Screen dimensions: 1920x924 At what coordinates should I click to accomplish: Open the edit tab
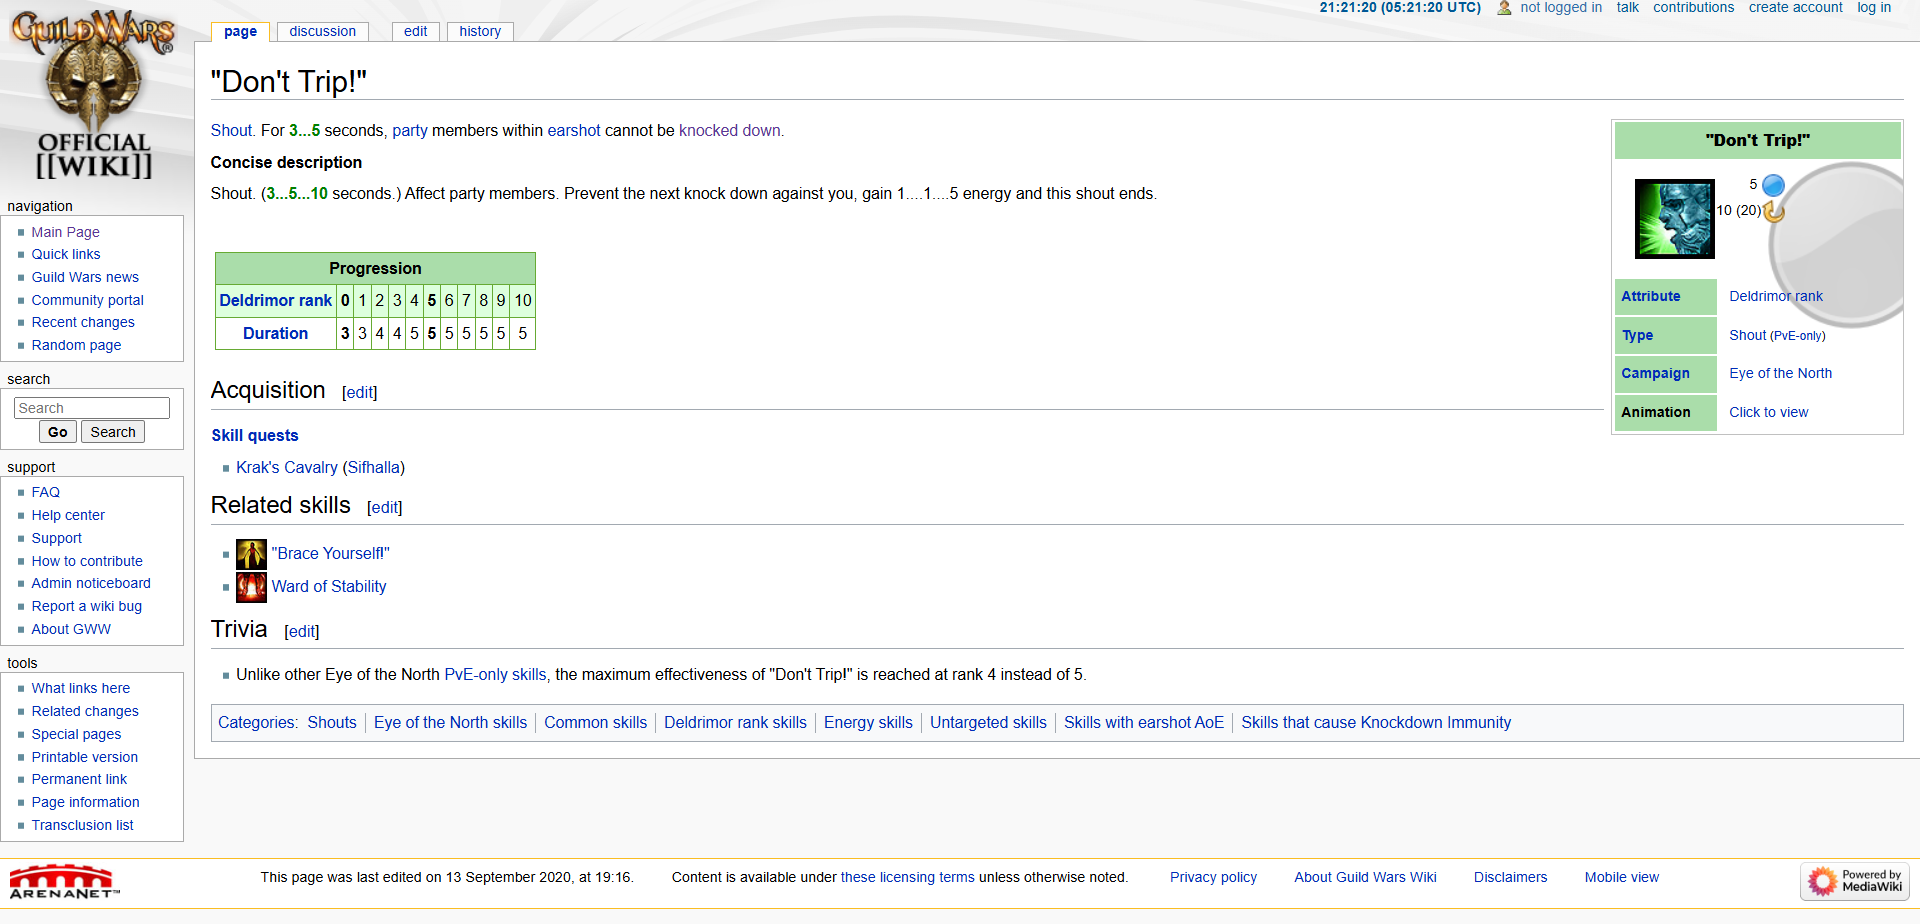pos(415,31)
